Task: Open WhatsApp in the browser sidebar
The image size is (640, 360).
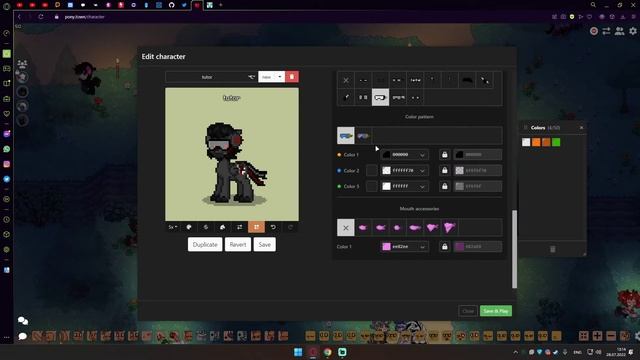Action: (7, 149)
